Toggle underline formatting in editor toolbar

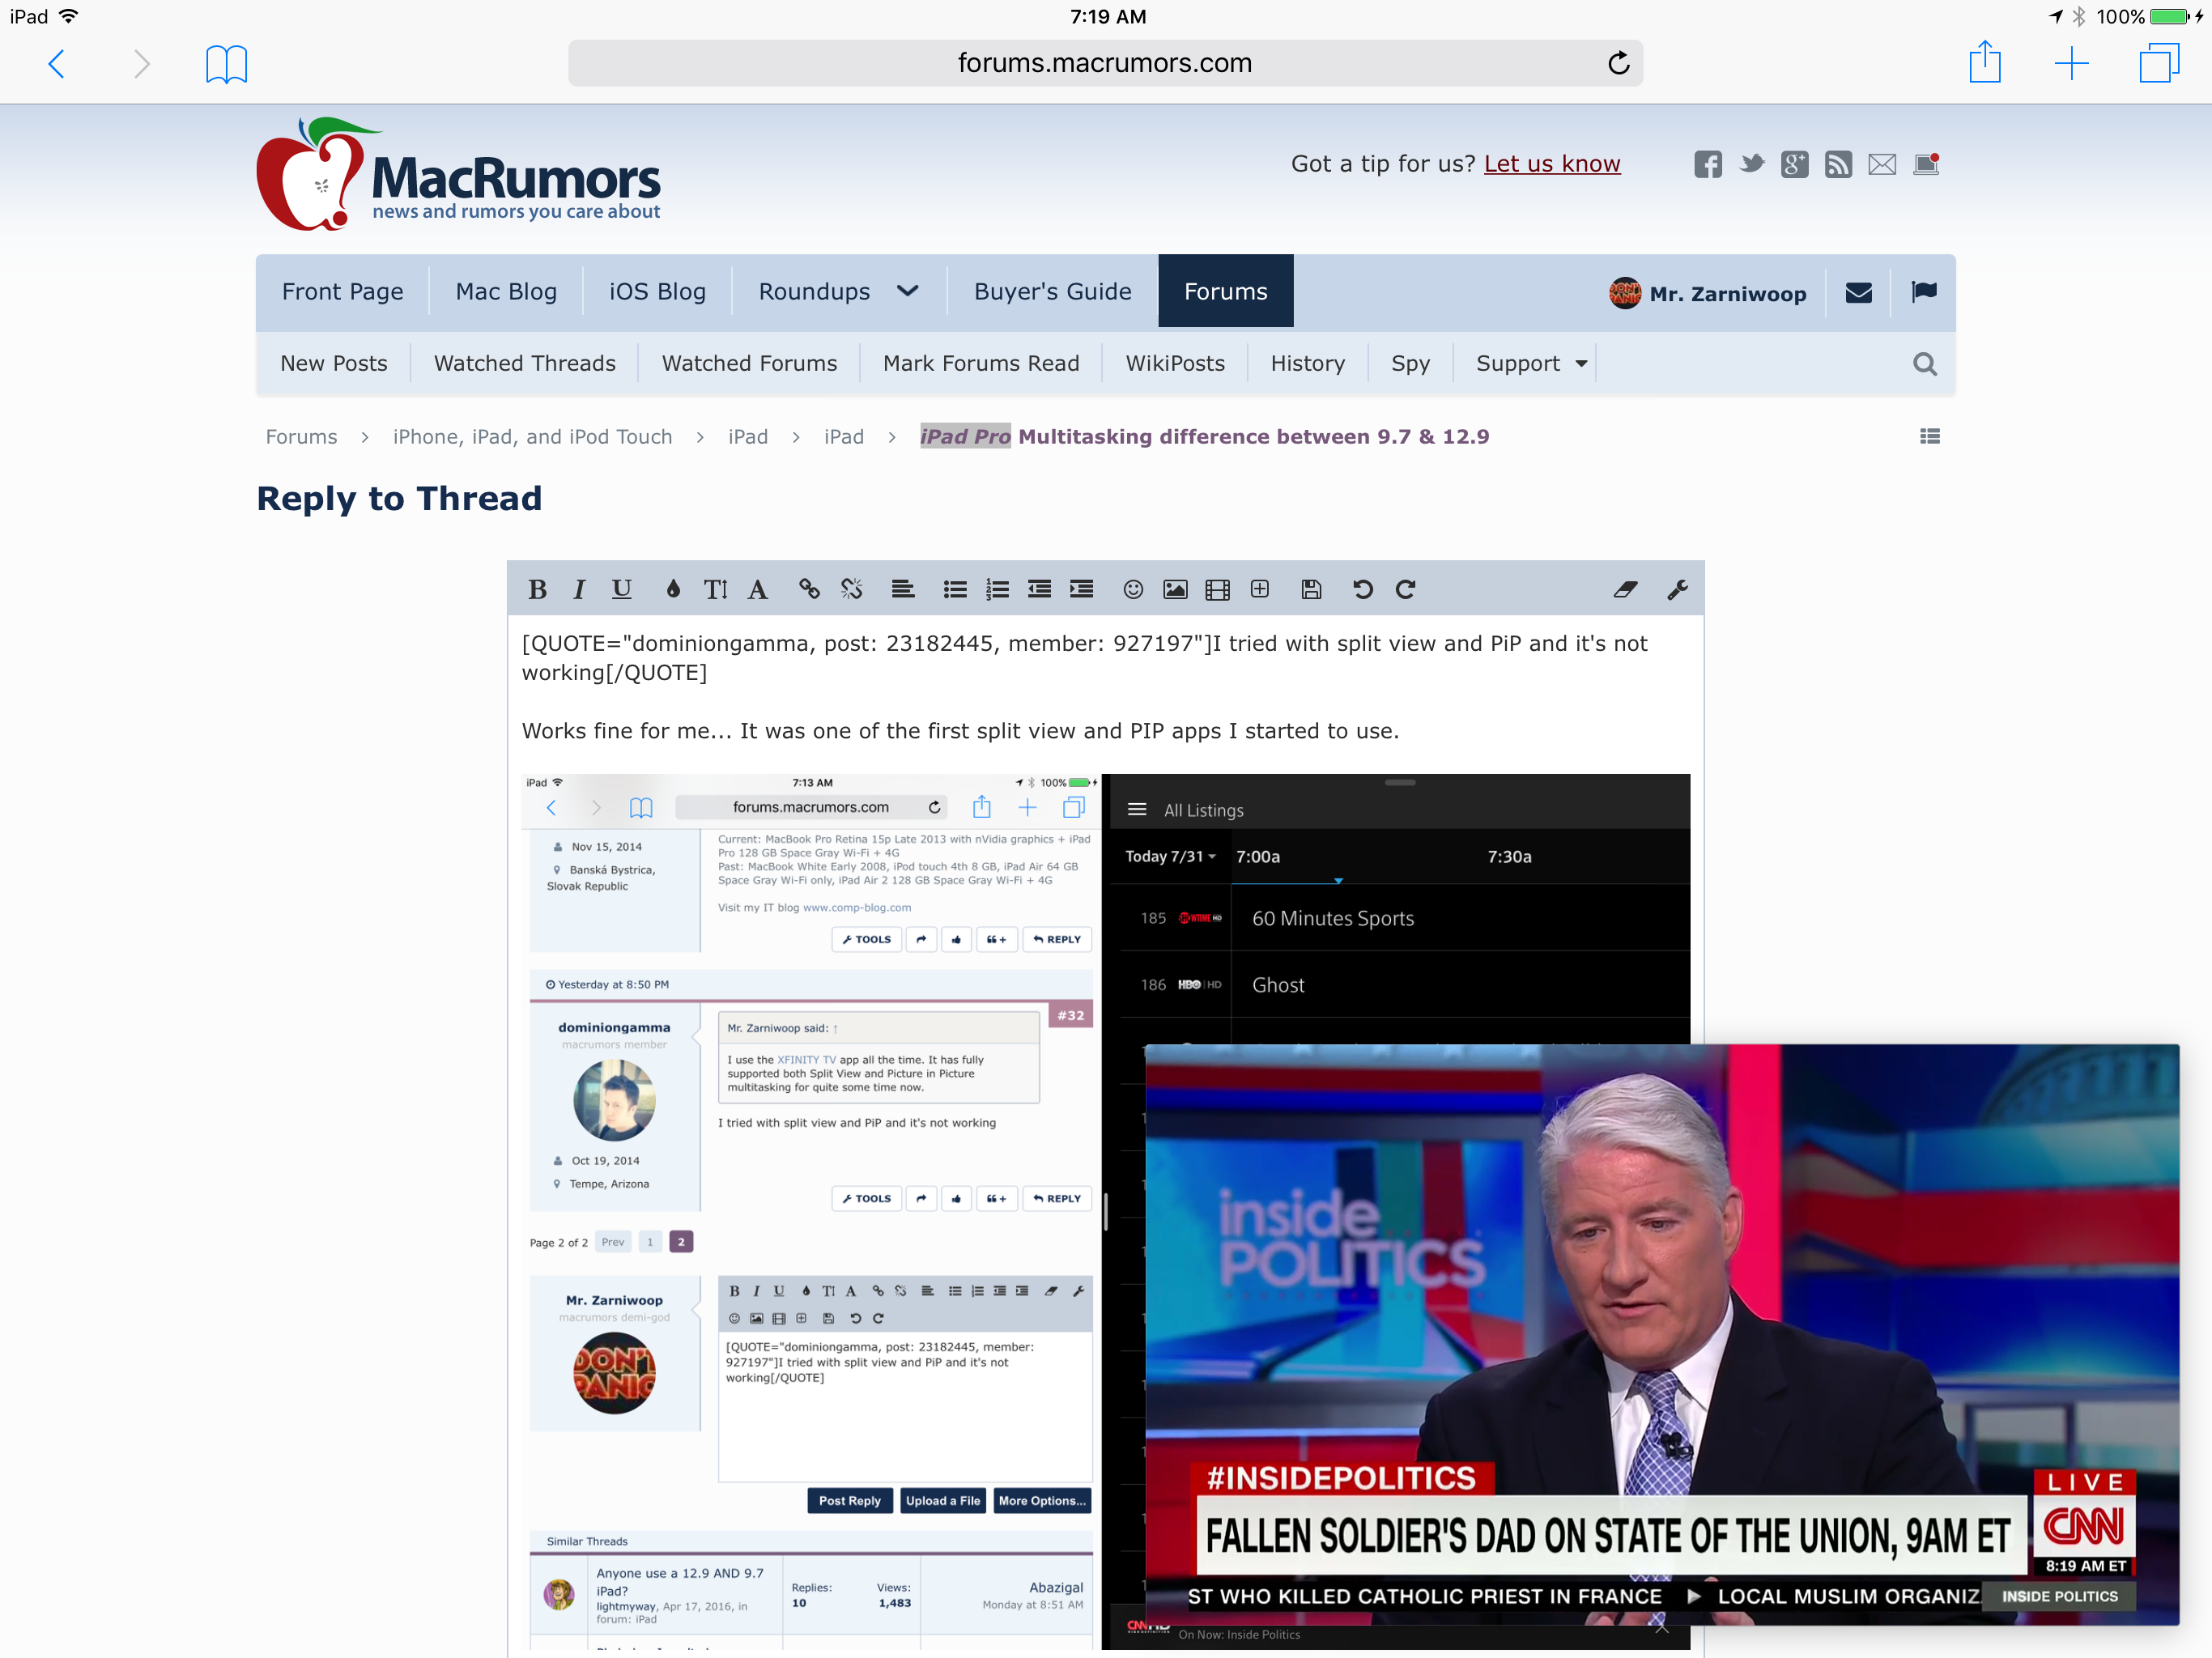pos(621,589)
